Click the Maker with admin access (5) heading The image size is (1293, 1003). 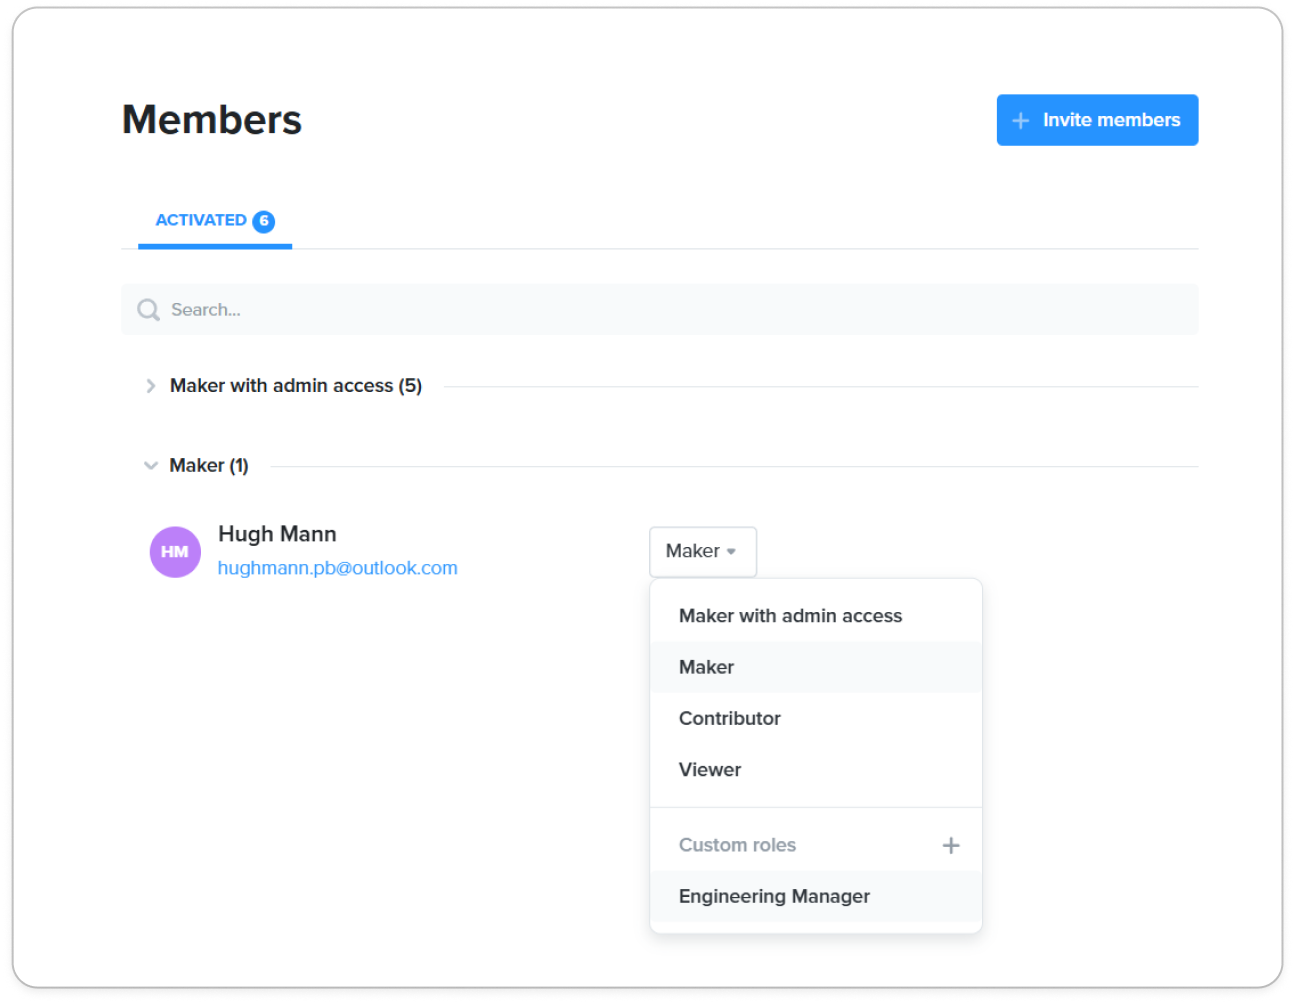(x=295, y=386)
